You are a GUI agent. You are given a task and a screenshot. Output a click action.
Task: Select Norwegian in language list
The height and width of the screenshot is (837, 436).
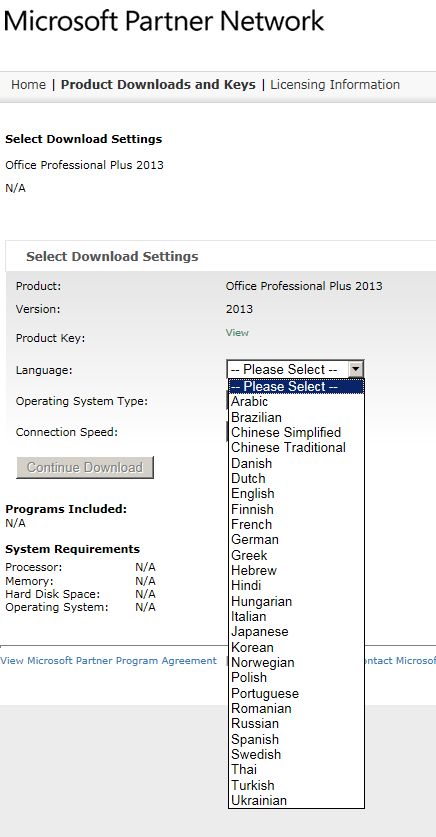click(x=296, y=662)
